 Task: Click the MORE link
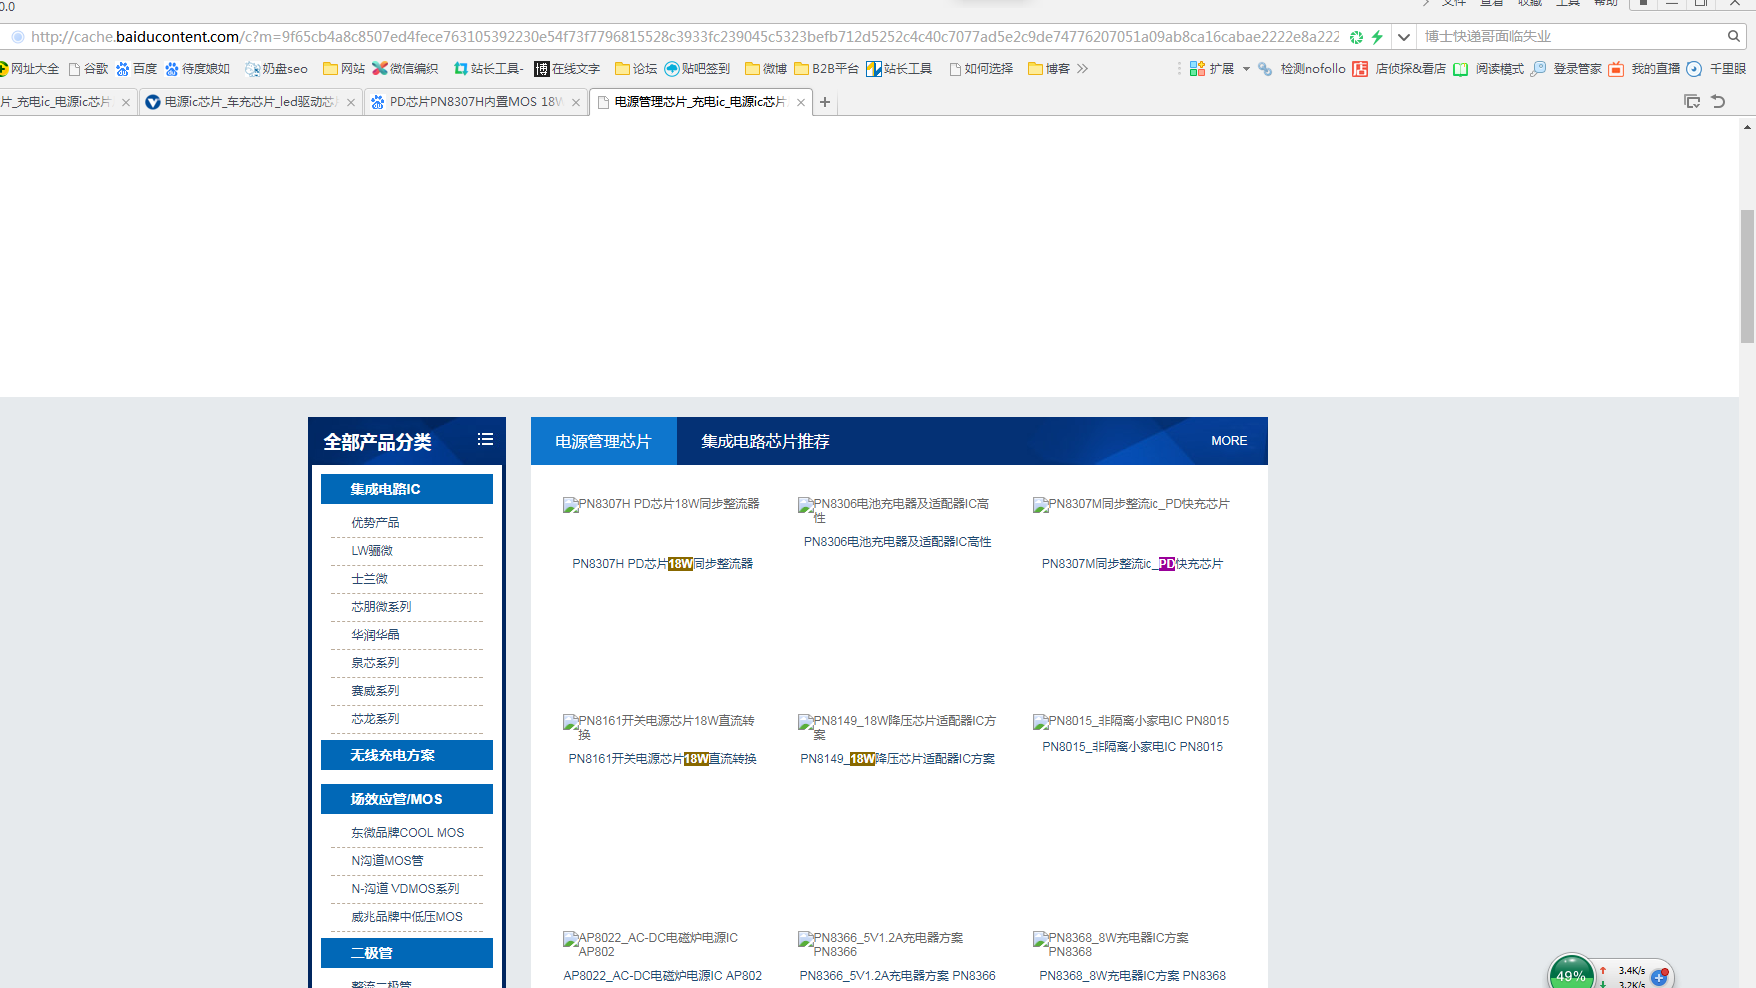tap(1228, 441)
